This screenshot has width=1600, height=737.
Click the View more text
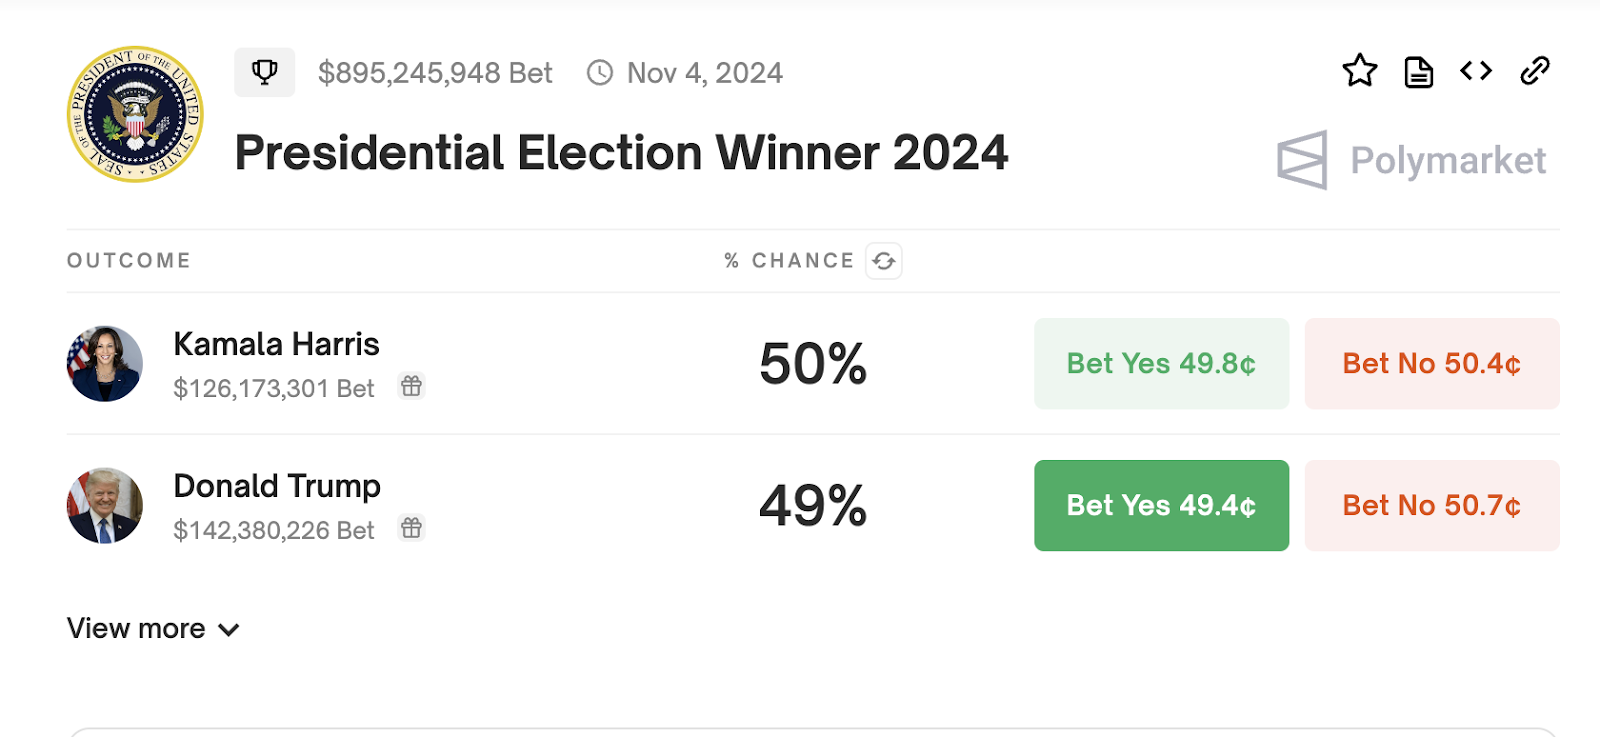pyautogui.click(x=136, y=628)
